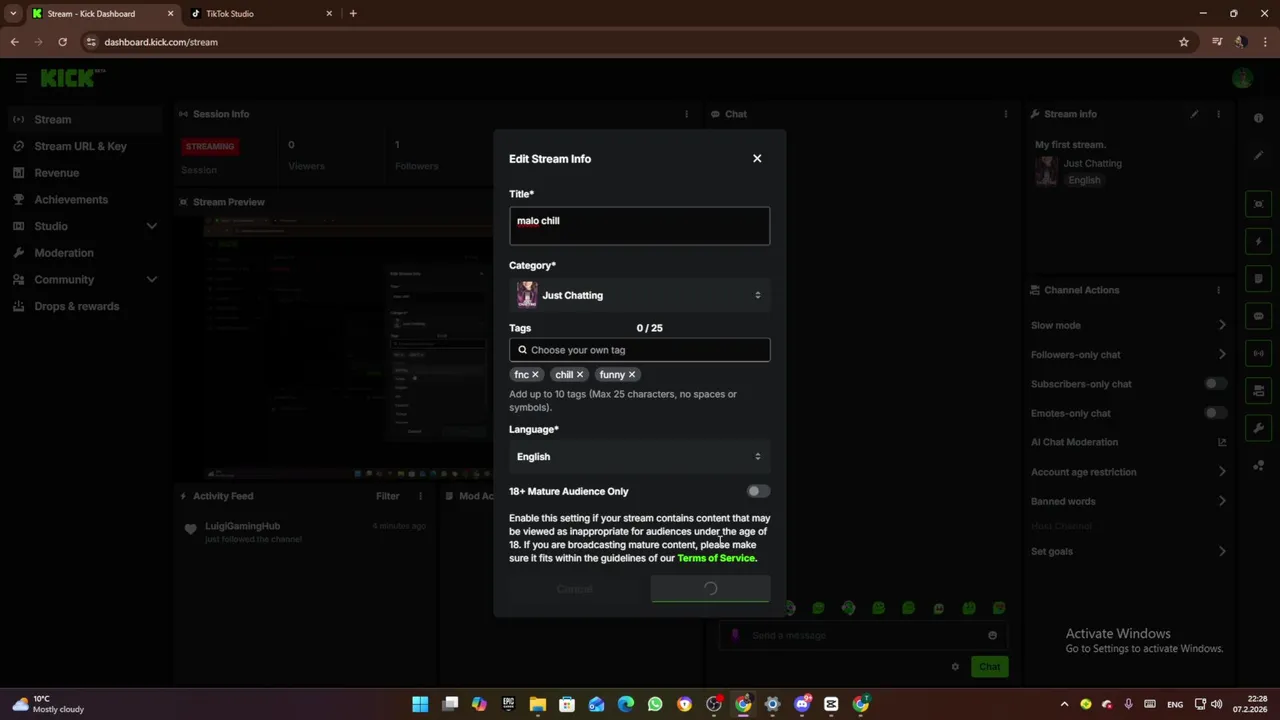Viewport: 1280px width, 720px height.
Task: Bookmark this page with the star icon
Action: [x=1184, y=42]
